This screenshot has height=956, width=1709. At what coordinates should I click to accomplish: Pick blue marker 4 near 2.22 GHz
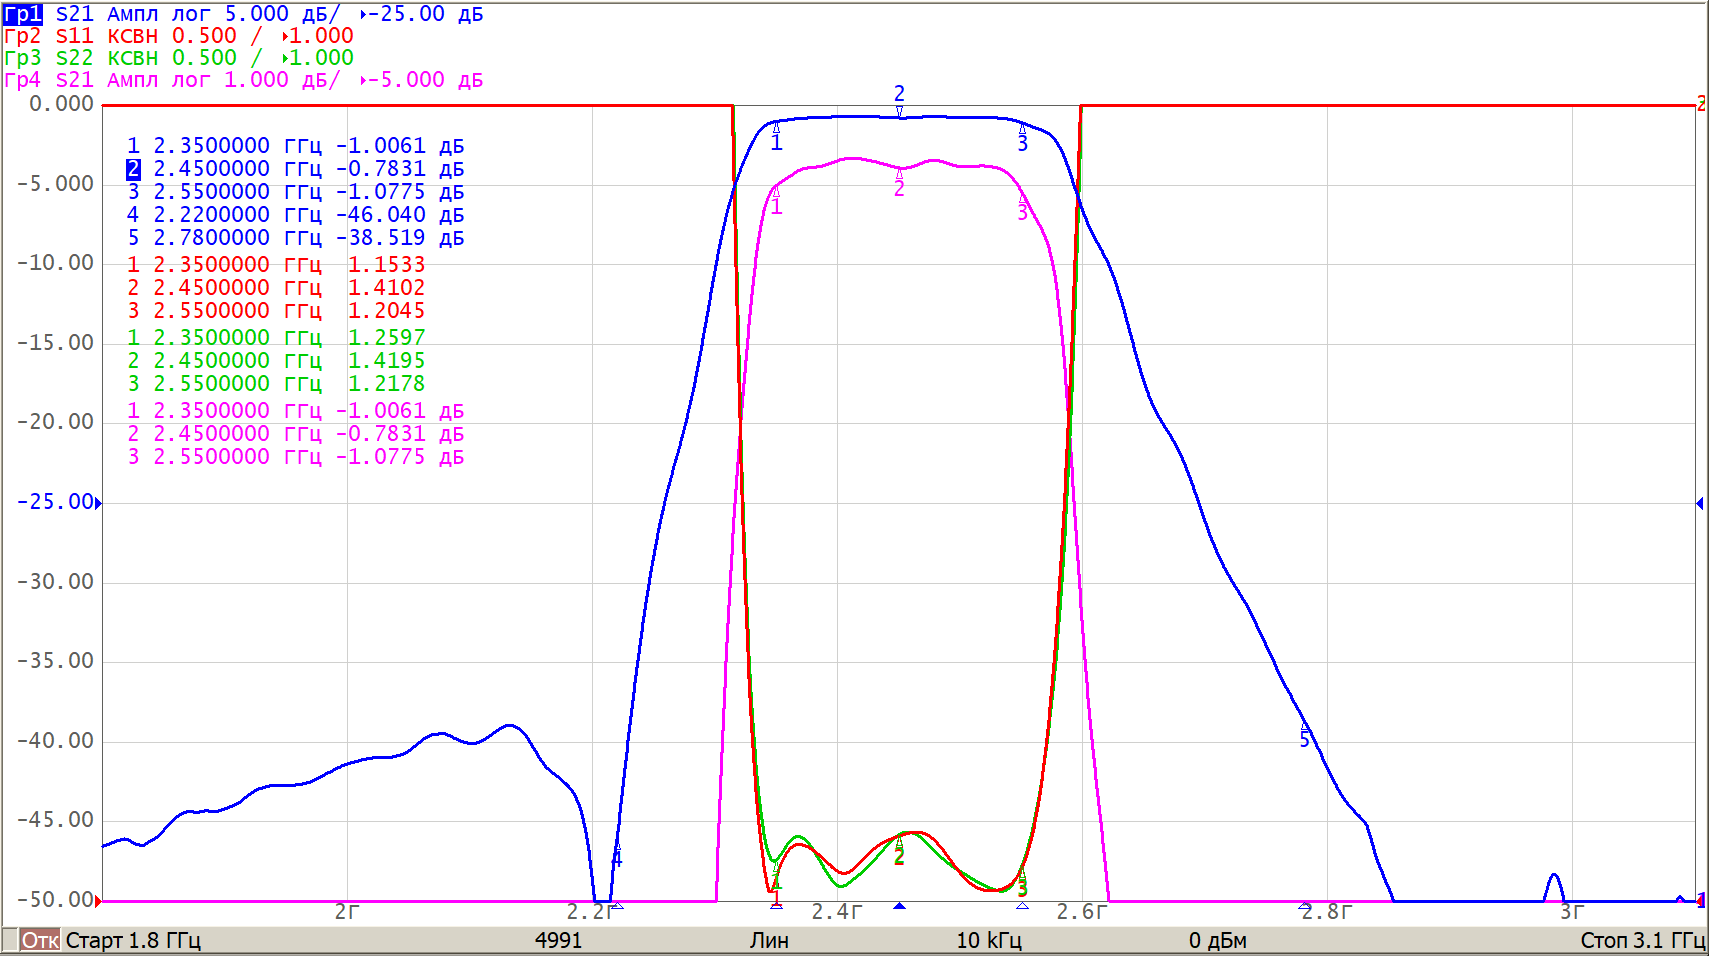tap(617, 855)
